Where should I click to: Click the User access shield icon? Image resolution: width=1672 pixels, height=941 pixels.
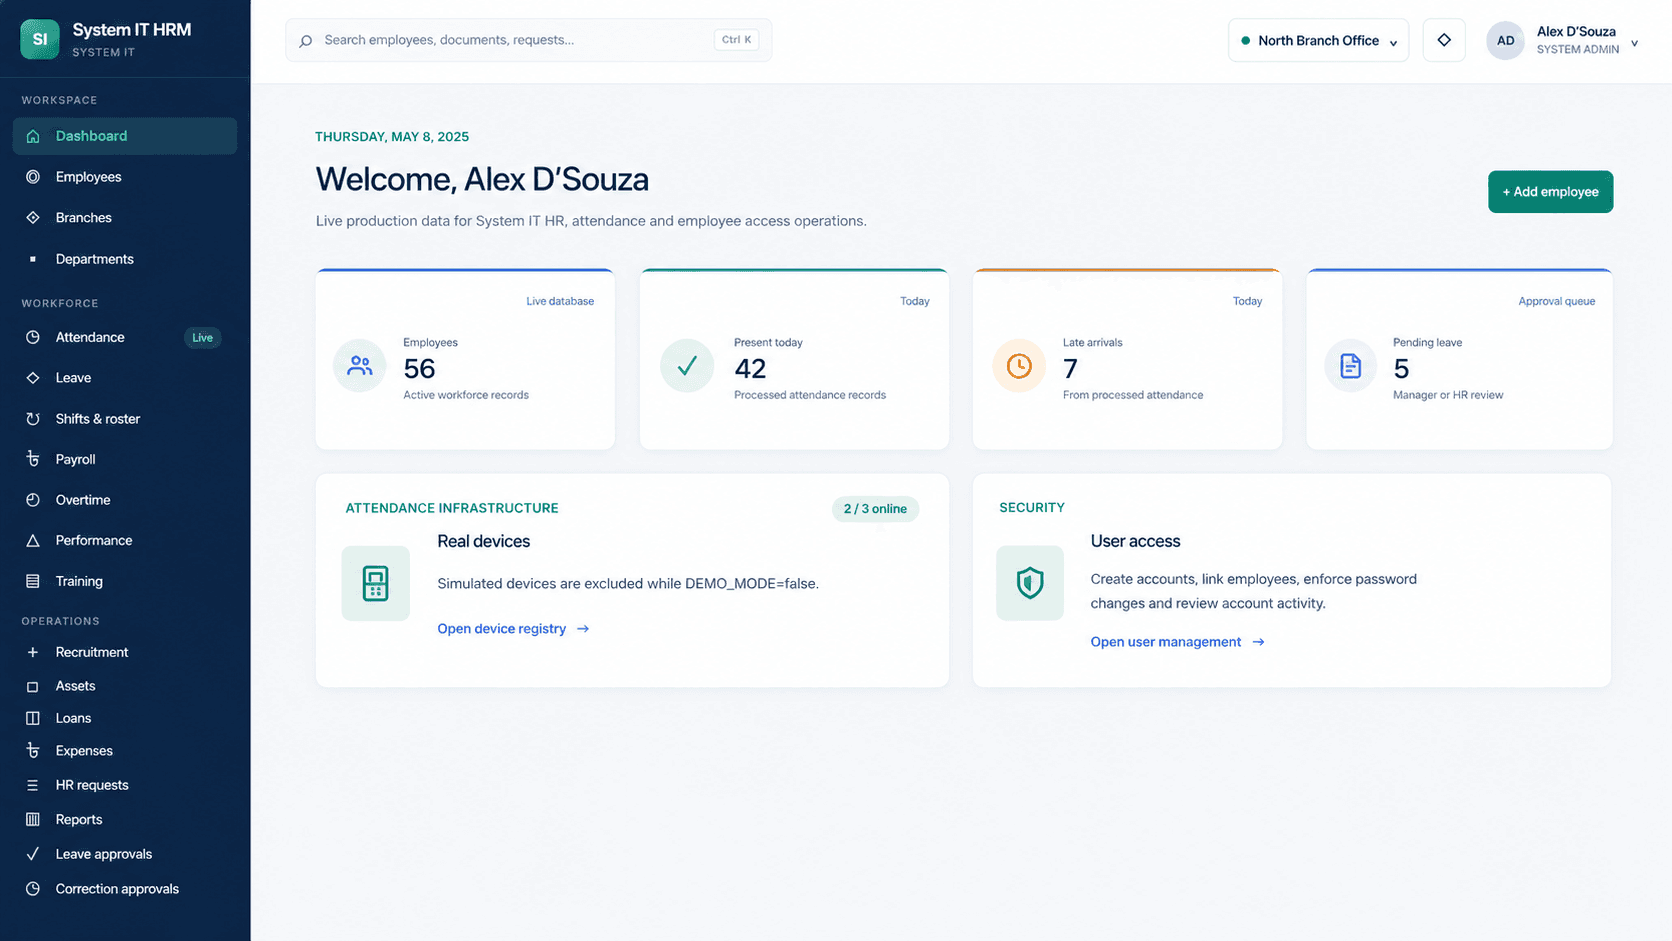click(1030, 583)
